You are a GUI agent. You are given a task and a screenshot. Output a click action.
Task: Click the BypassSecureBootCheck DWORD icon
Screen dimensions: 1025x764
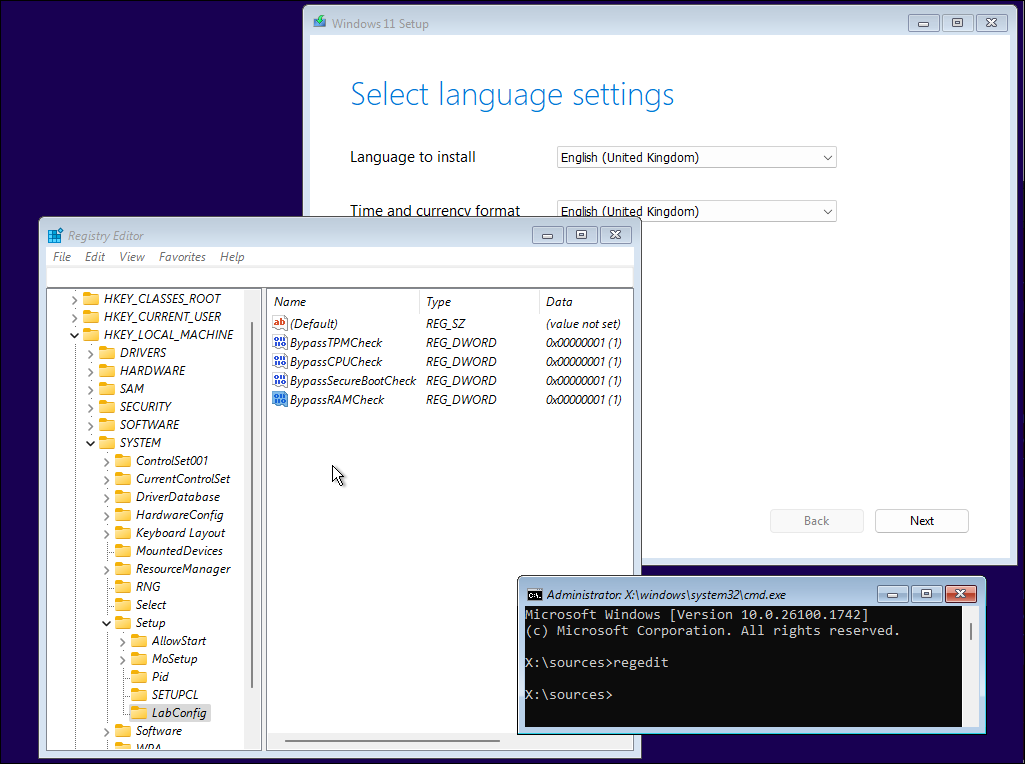[x=280, y=381]
